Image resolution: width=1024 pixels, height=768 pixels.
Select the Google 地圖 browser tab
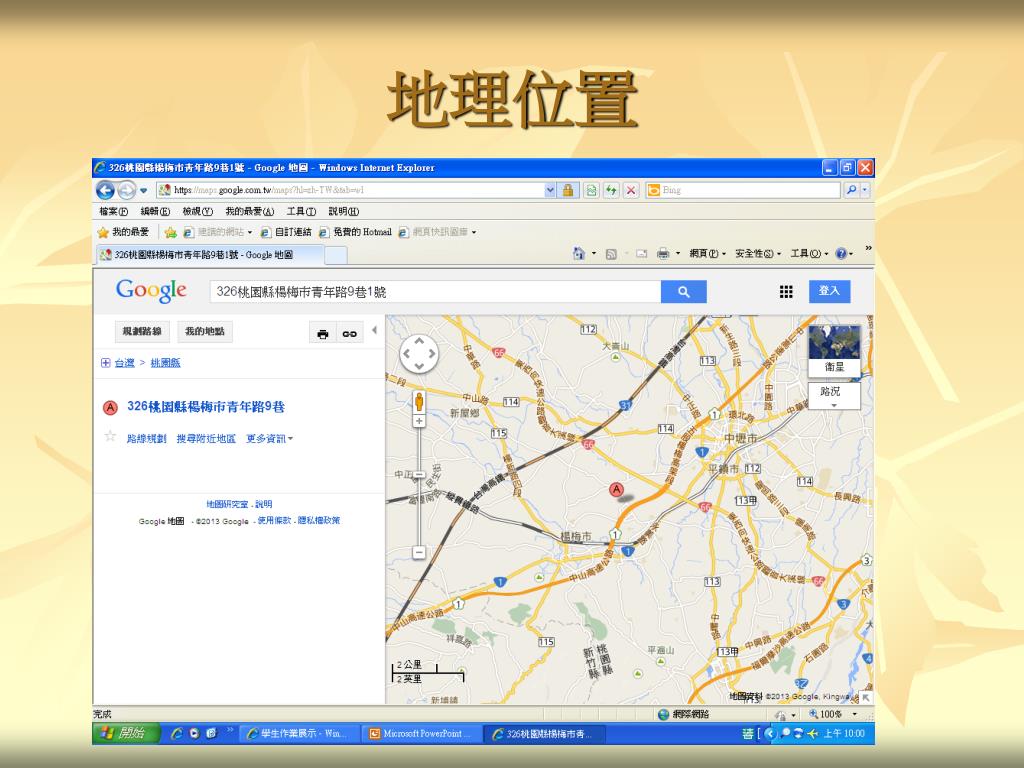click(209, 255)
